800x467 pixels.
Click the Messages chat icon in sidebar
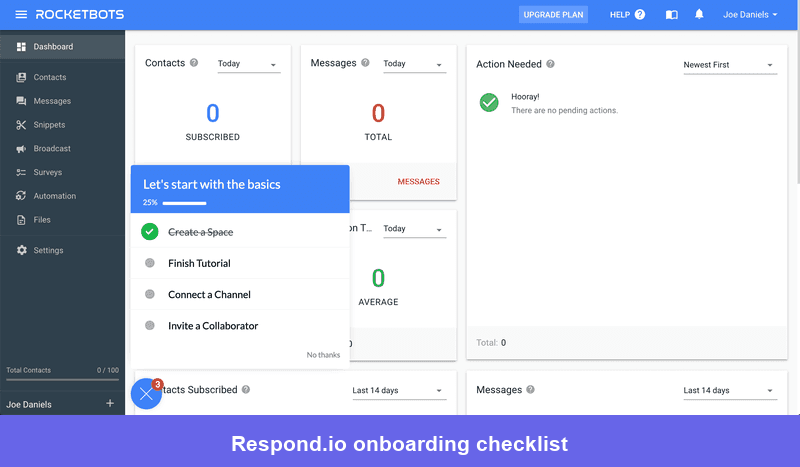point(21,101)
